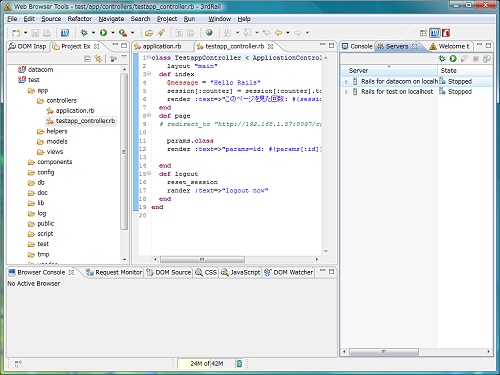This screenshot has width=500, height=375.
Task: Click the Previous Annotation icon in toolbar
Action: tap(247, 33)
